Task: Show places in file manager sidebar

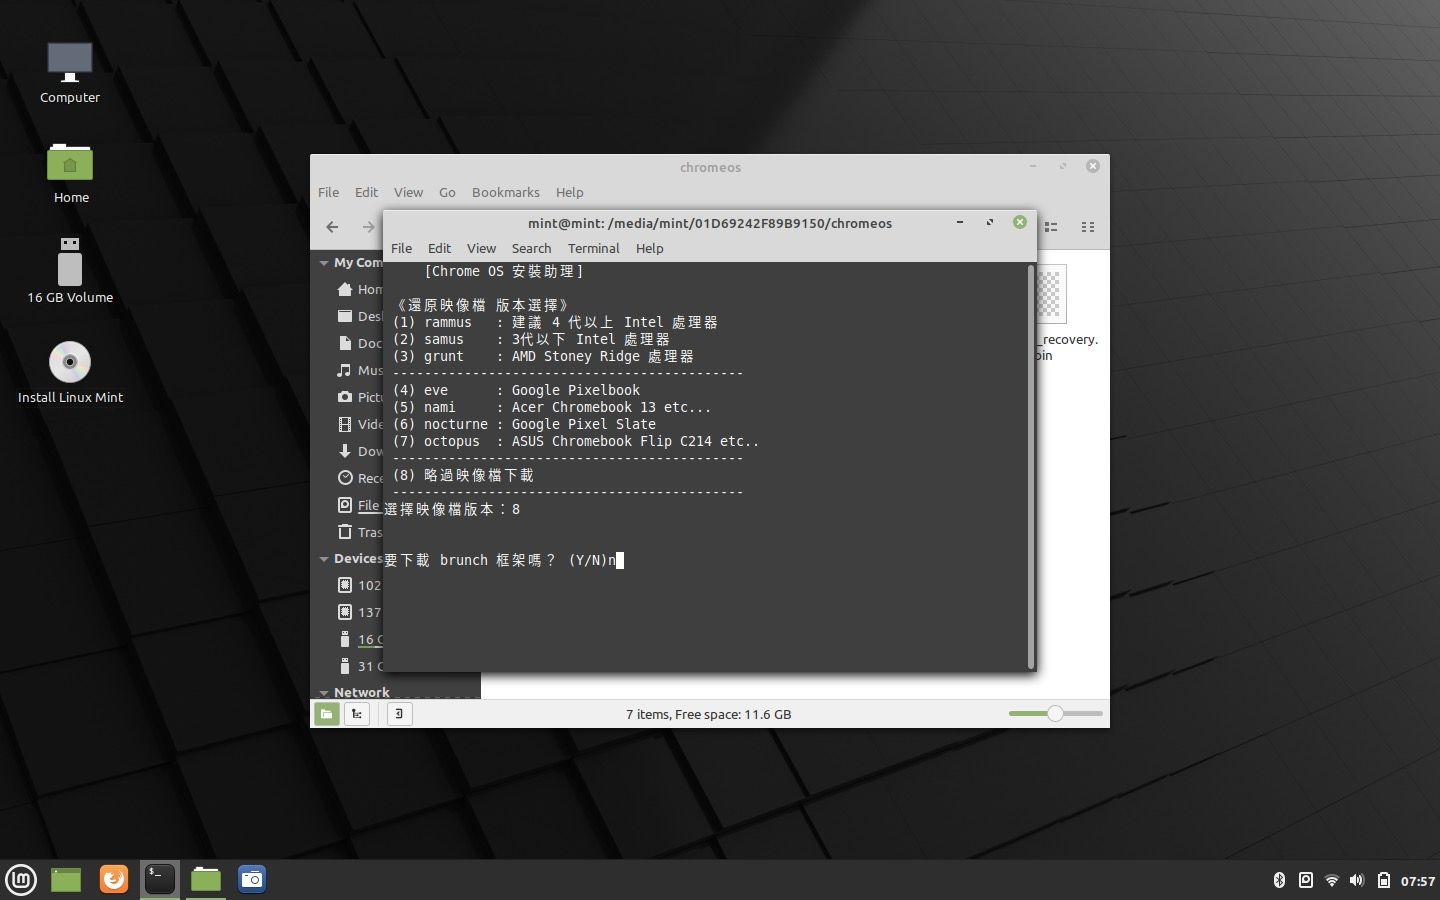Action: [327, 714]
